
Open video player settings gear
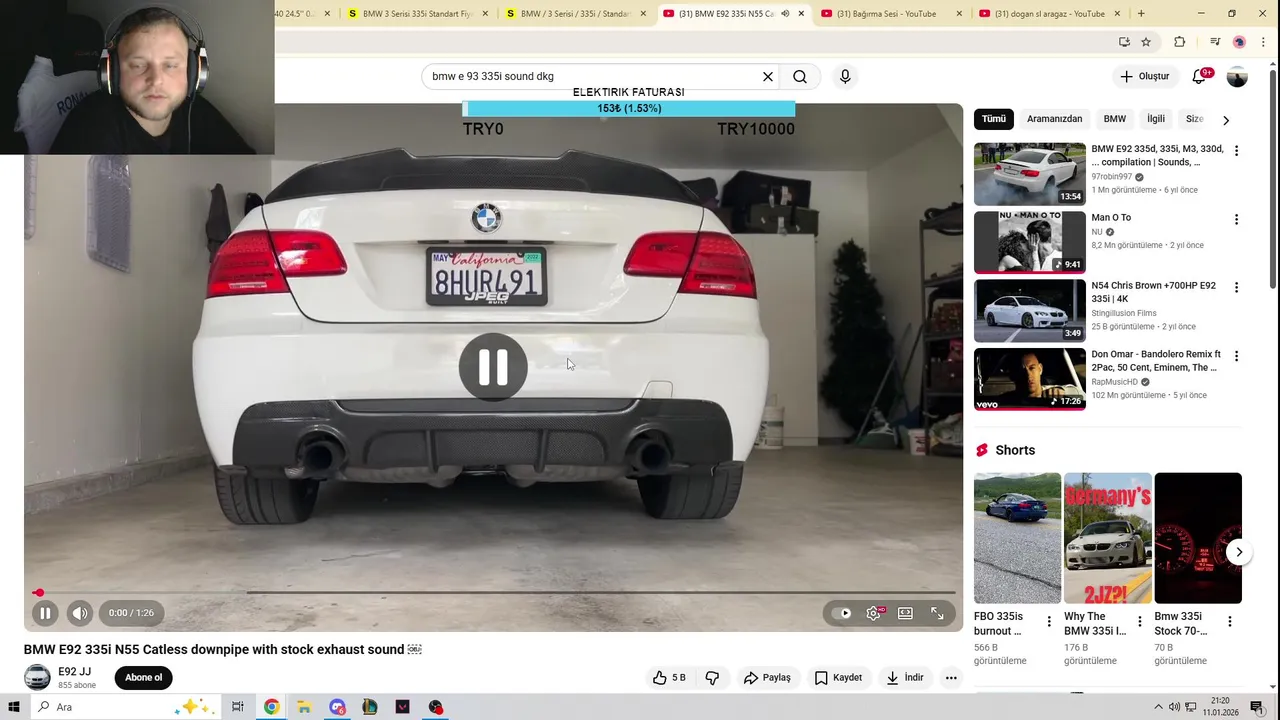point(873,613)
